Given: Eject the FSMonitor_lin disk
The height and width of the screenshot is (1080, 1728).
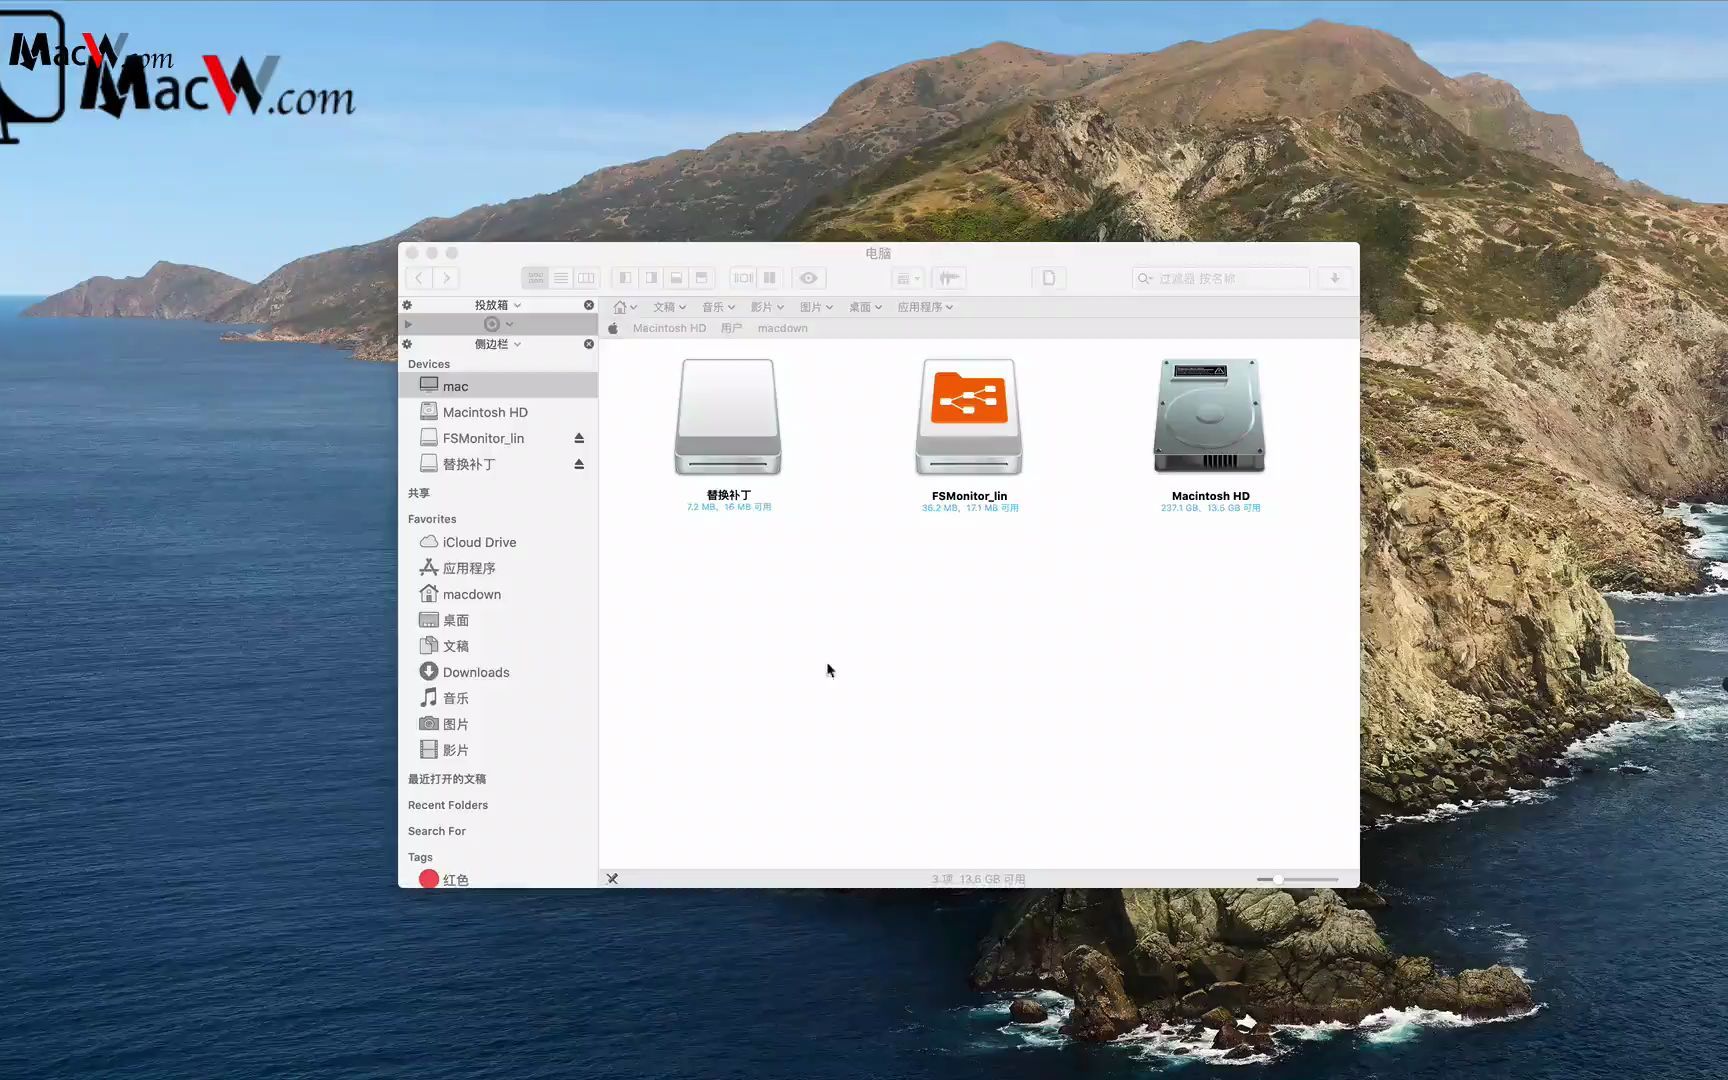Looking at the screenshot, I should coord(579,437).
